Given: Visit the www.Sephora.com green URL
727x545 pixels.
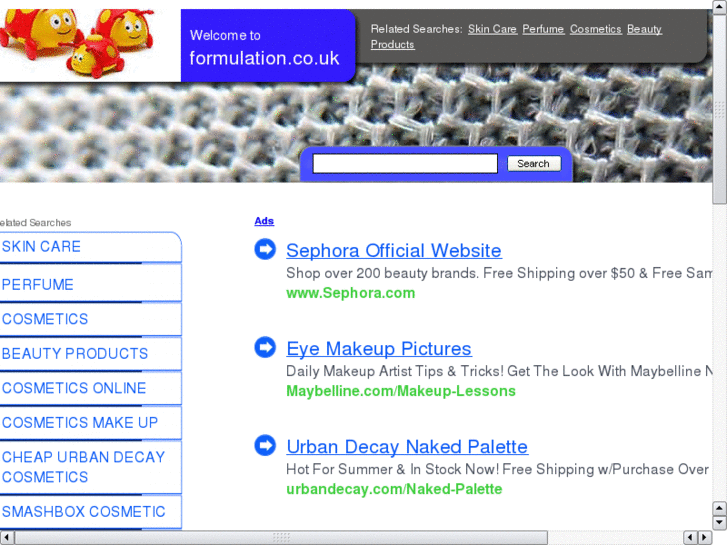Looking at the screenshot, I should click(x=351, y=293).
